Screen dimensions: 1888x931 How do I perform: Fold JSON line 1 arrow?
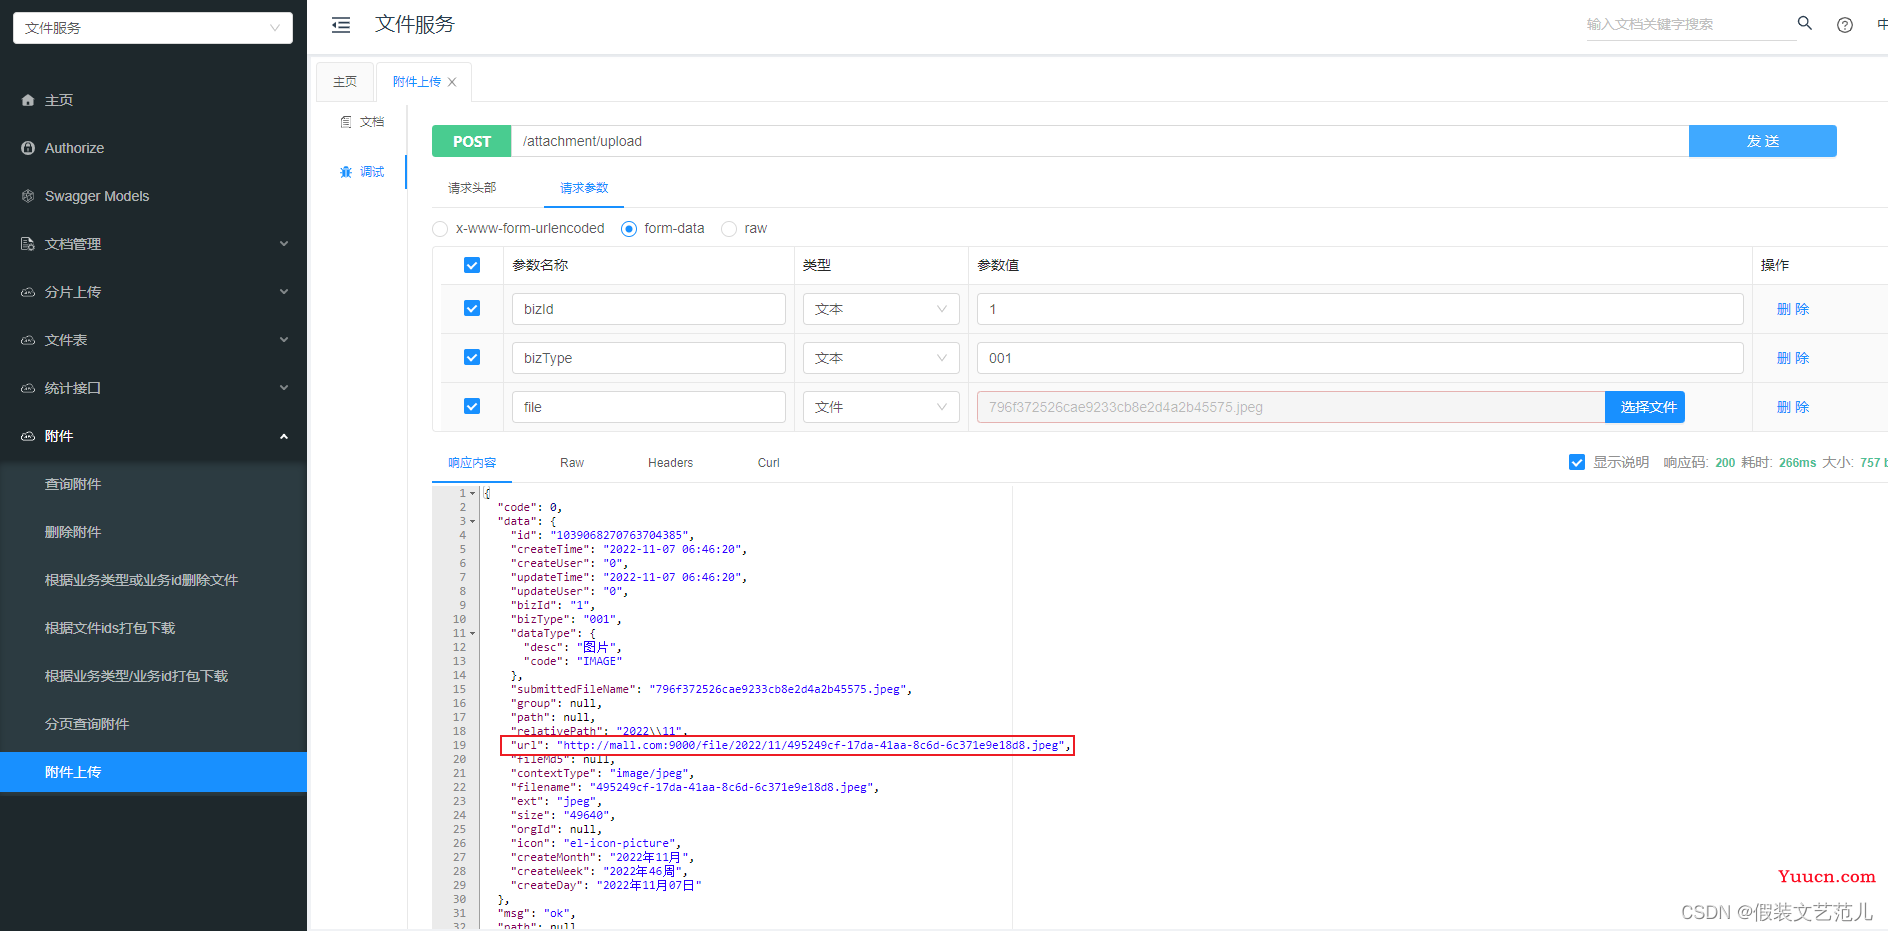(472, 493)
